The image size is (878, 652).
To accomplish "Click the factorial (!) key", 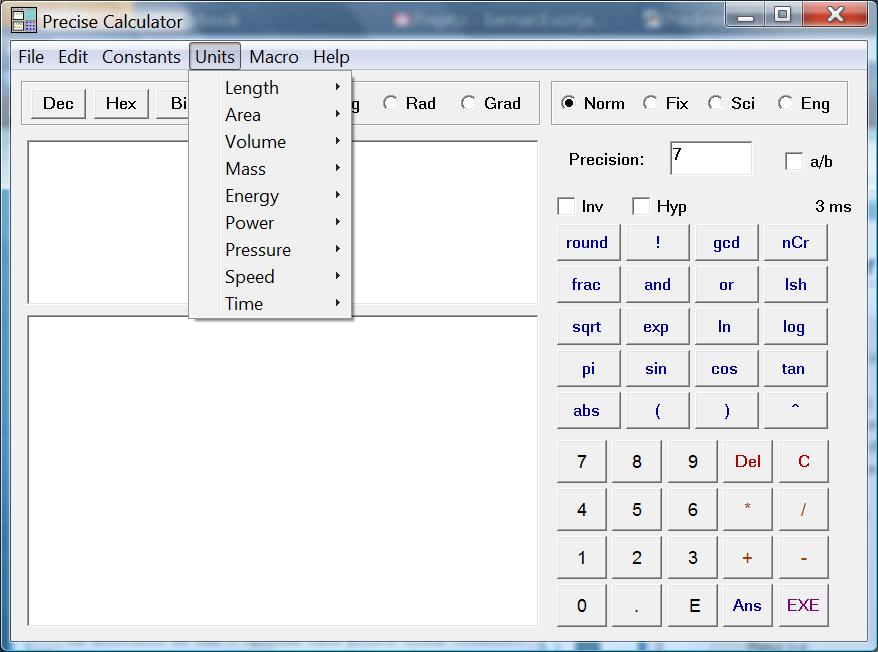I will point(657,243).
